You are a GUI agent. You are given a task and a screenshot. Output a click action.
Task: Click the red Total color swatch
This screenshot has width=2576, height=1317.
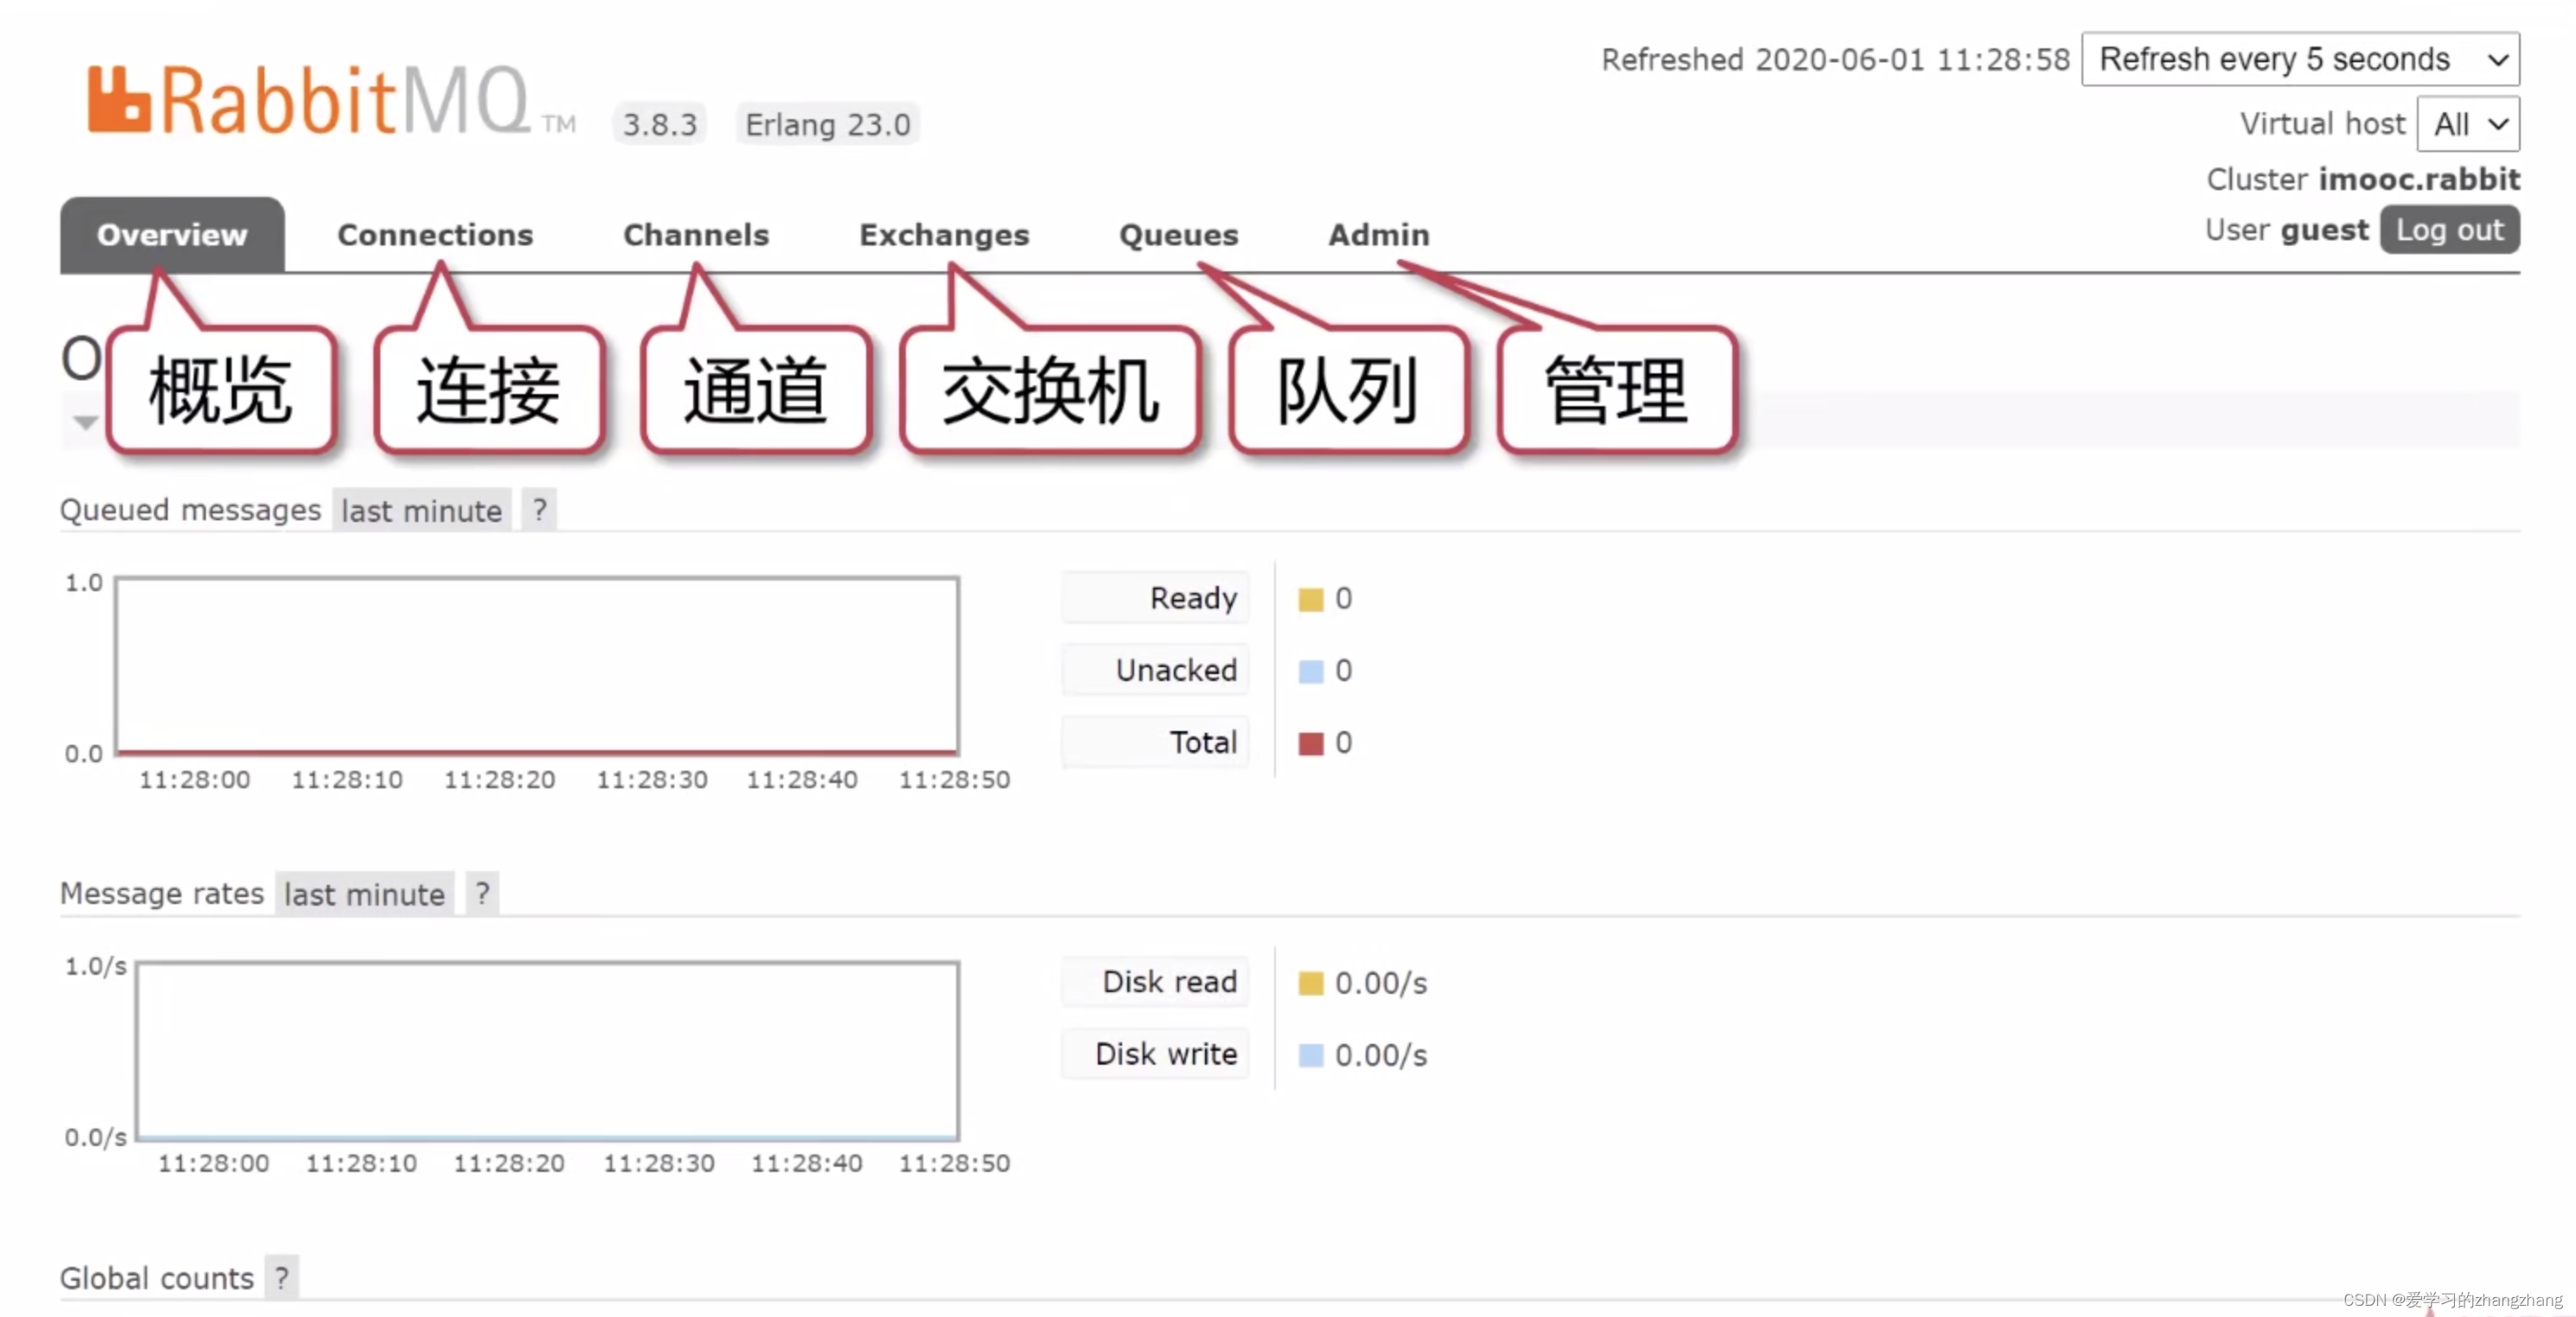point(1310,743)
